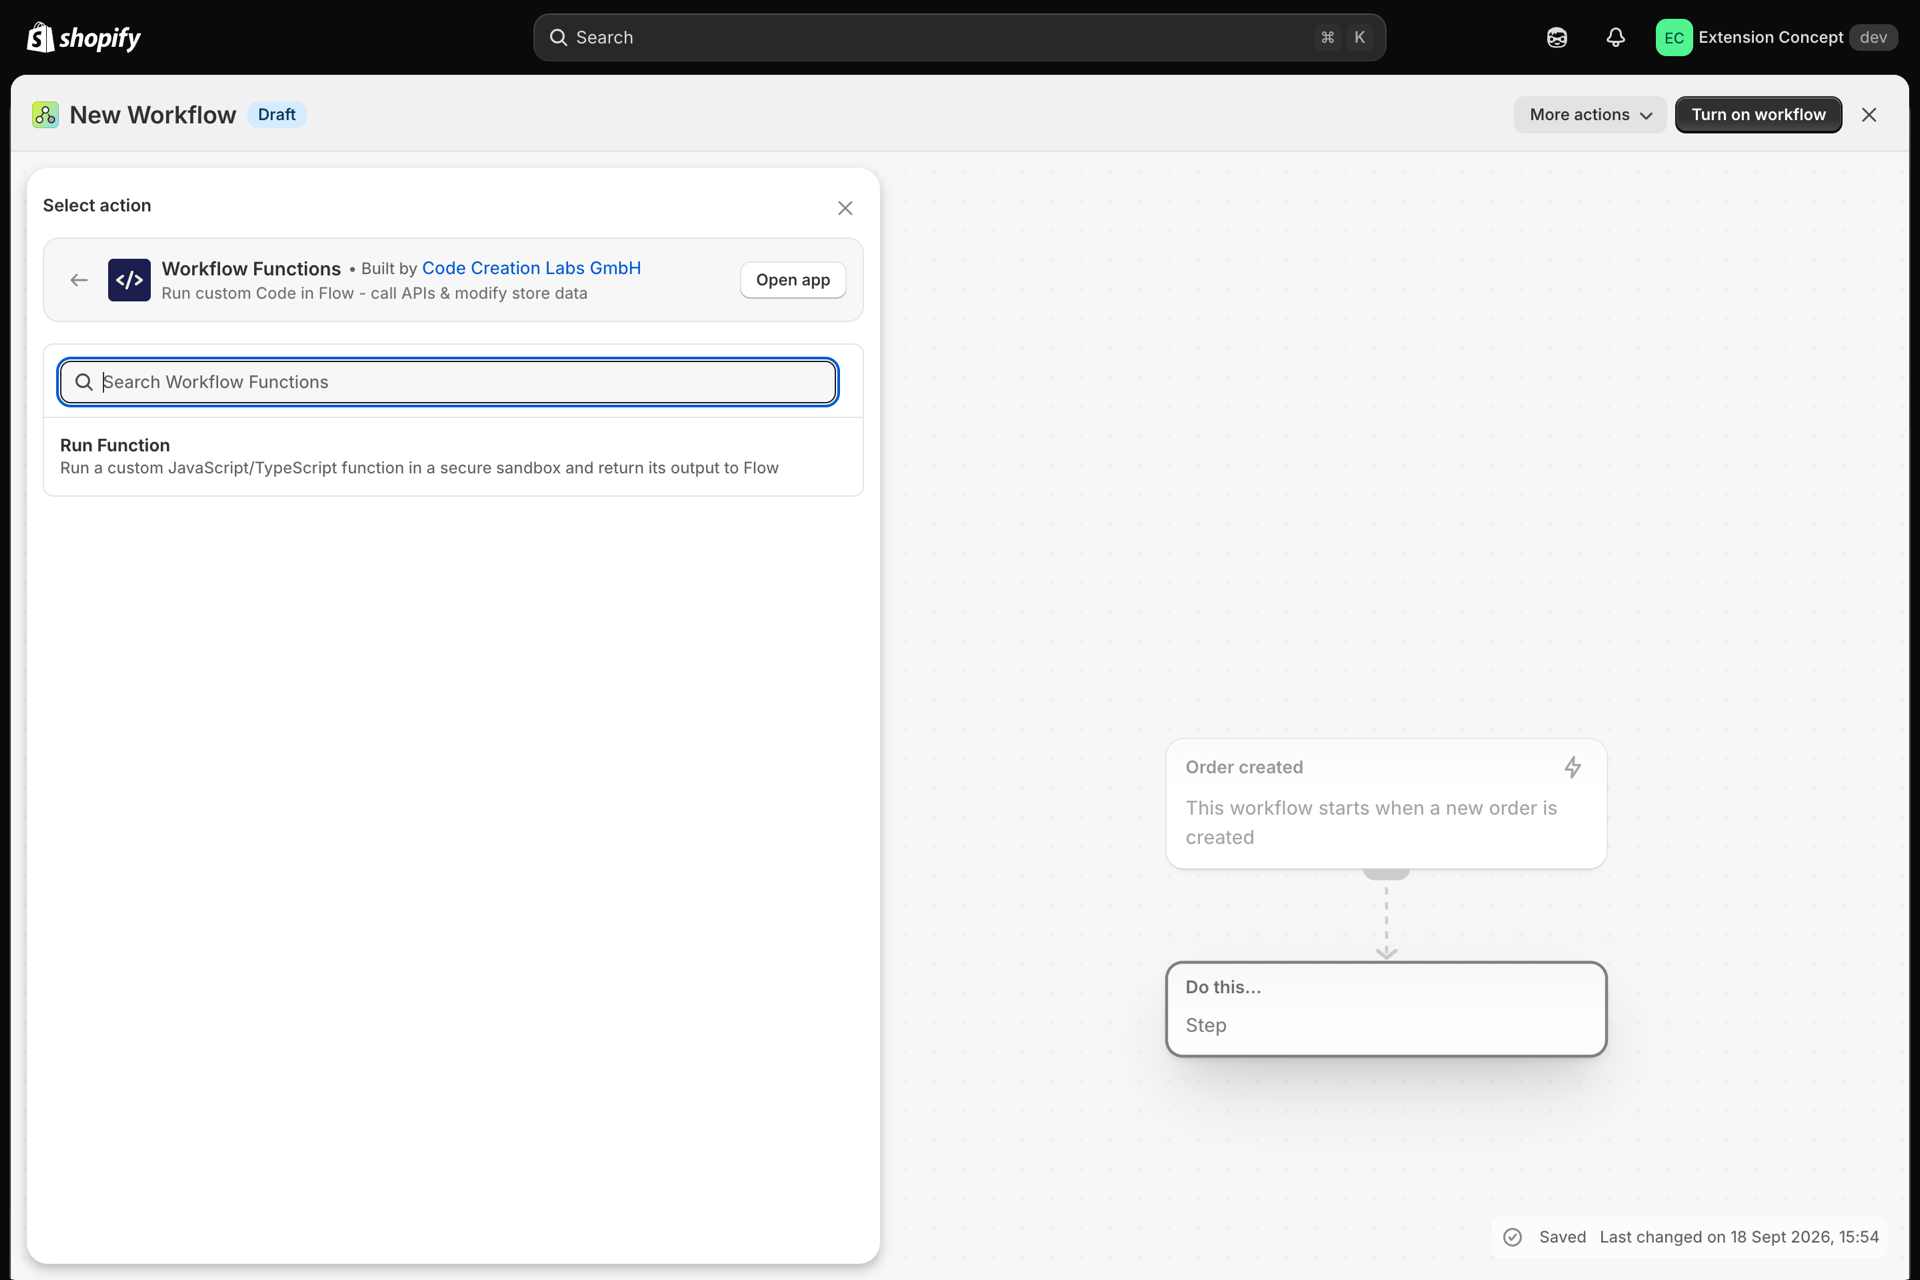Click the EC store avatar

click(1674, 37)
